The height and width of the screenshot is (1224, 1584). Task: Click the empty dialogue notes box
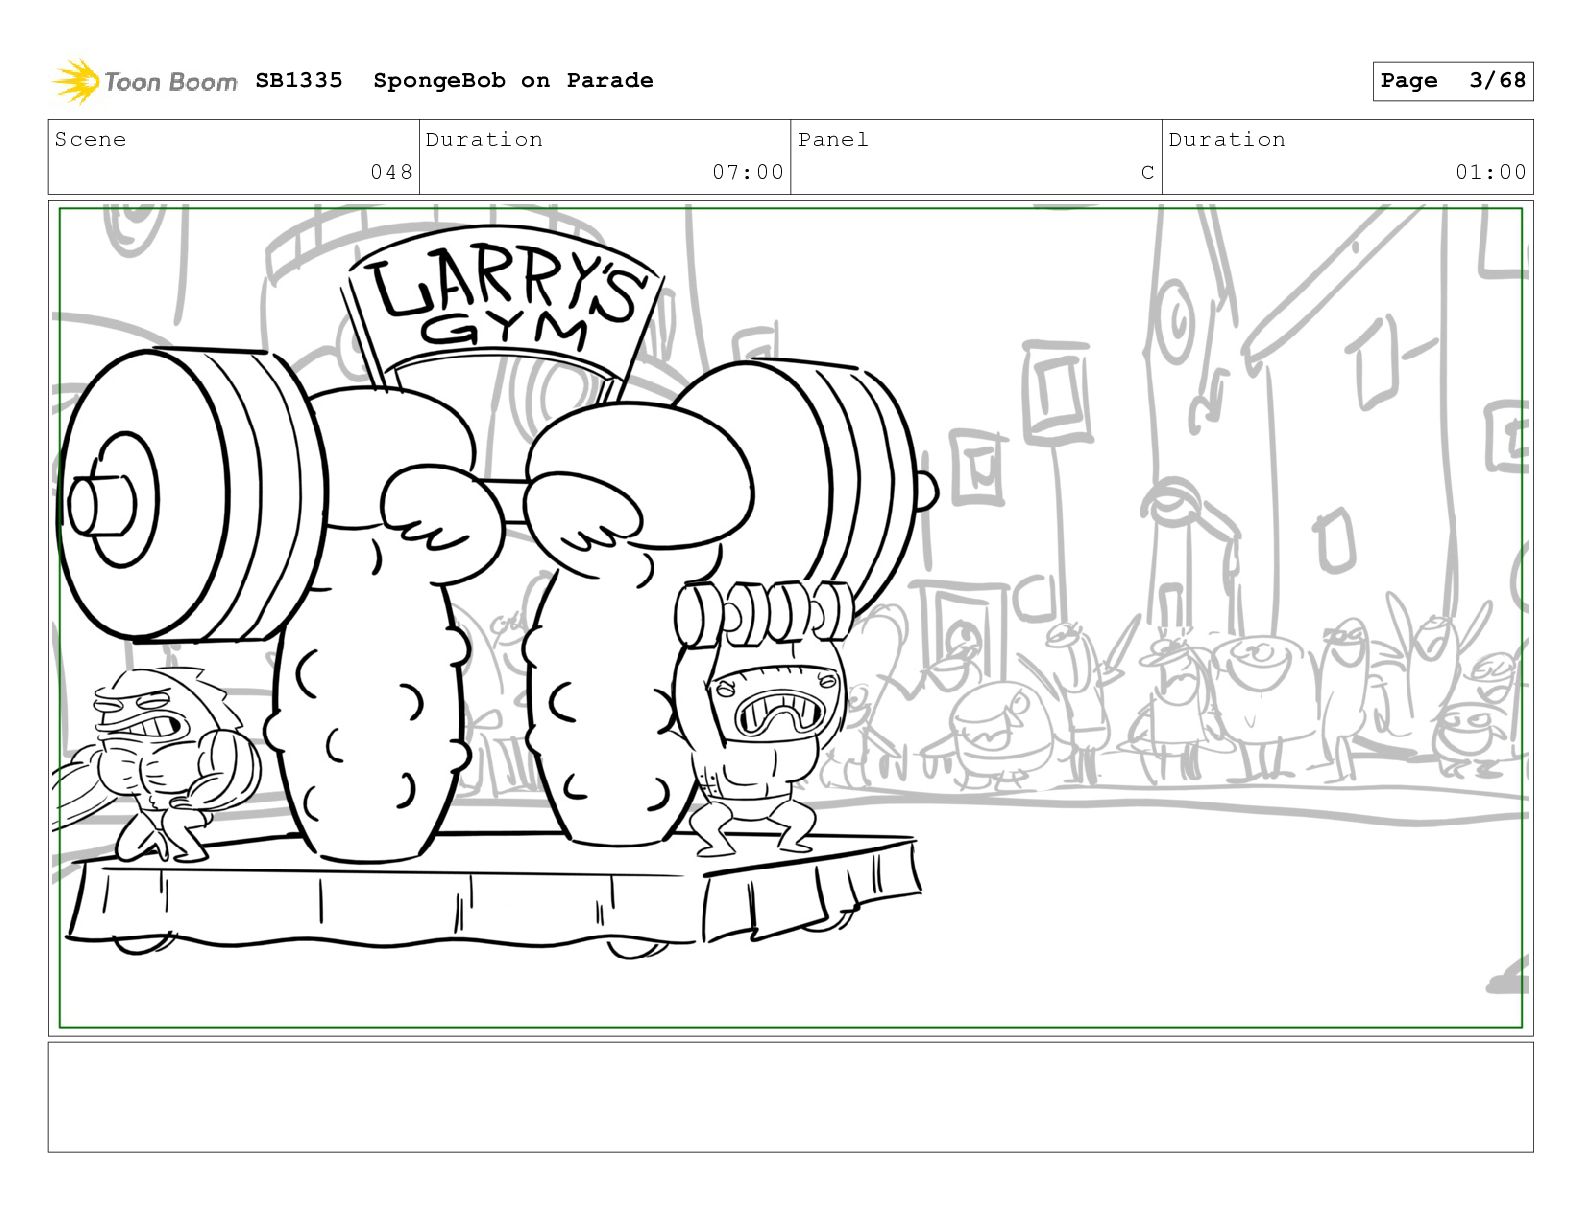pyautogui.click(x=791, y=1097)
